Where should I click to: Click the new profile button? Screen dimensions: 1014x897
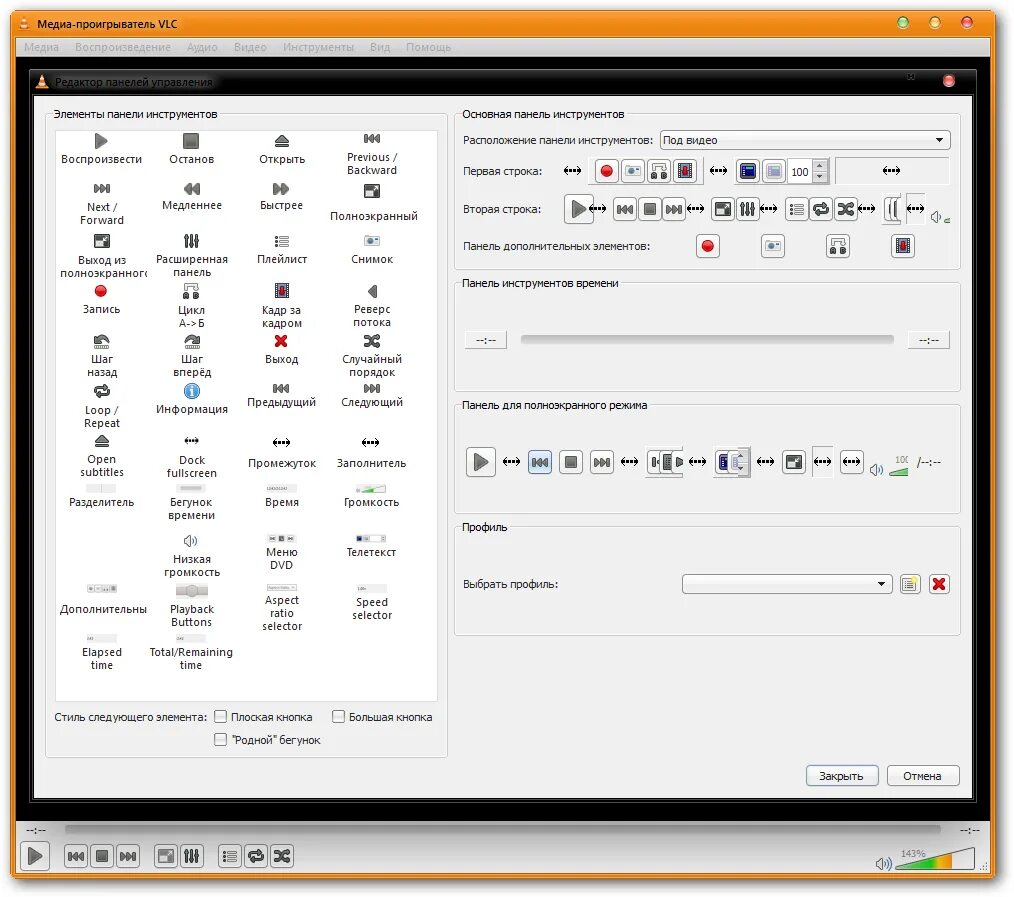910,584
